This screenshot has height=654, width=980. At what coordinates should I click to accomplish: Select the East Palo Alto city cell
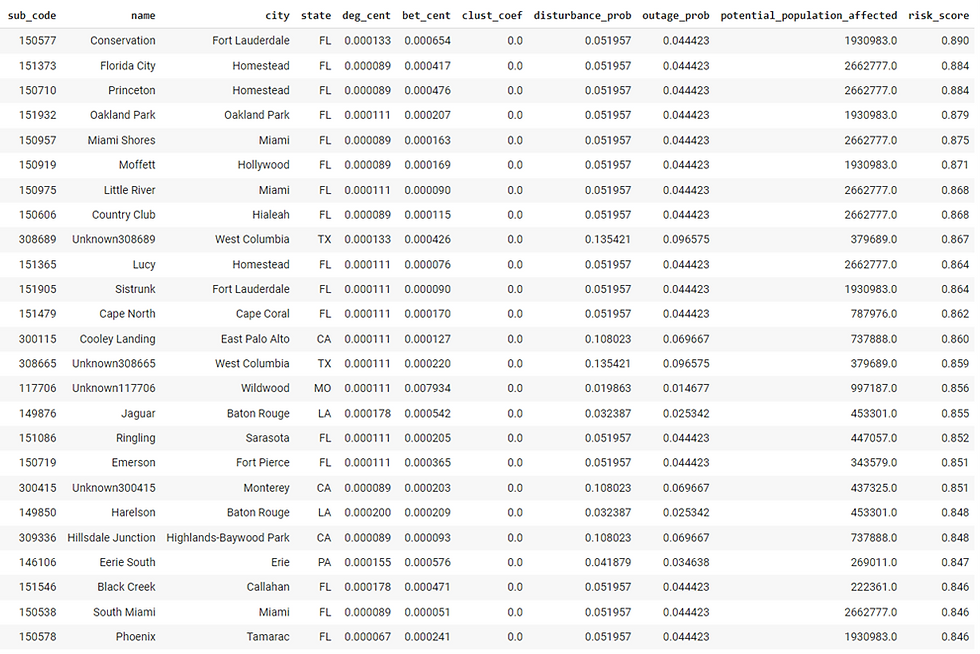tap(255, 339)
